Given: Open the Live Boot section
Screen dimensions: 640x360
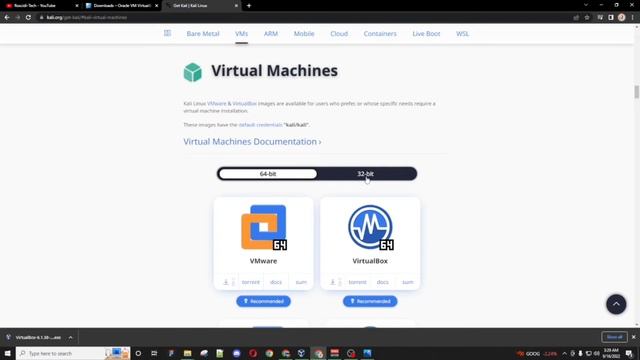Looking at the screenshot, I should [426, 34].
